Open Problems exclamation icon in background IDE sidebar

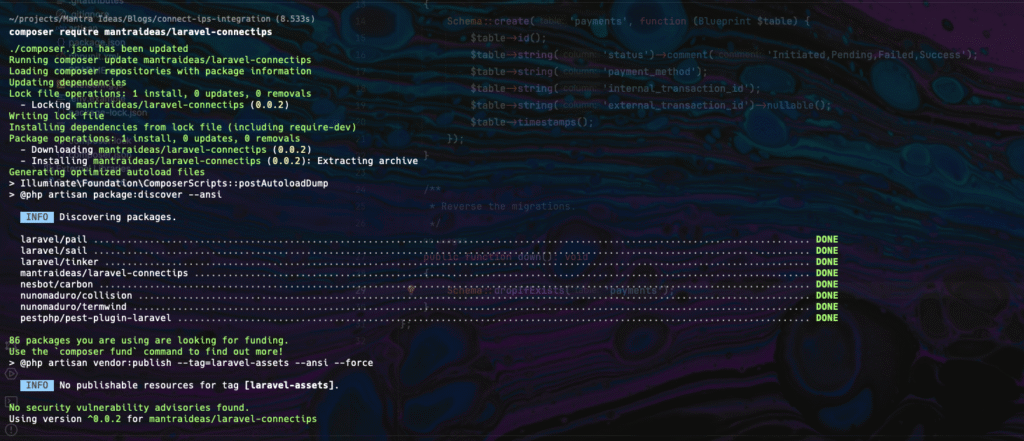coord(11,429)
